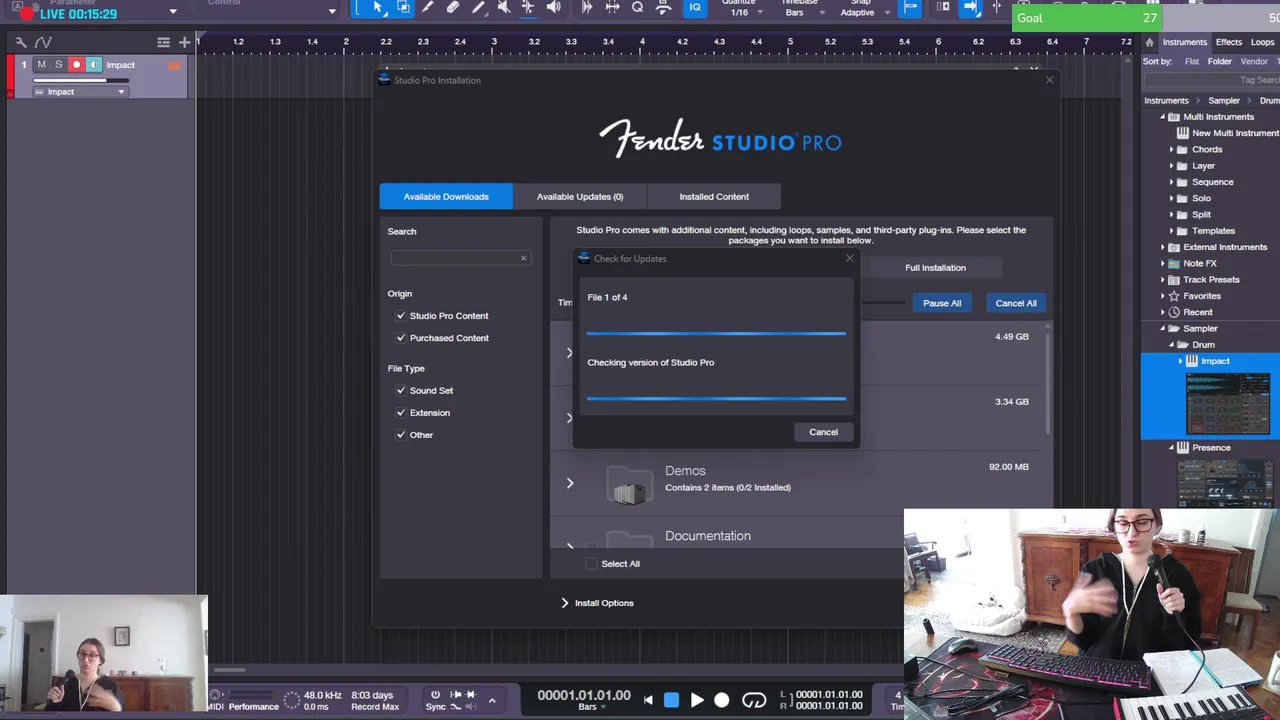Expand the Favorites node
The image size is (1280, 720).
pyautogui.click(x=1163, y=296)
